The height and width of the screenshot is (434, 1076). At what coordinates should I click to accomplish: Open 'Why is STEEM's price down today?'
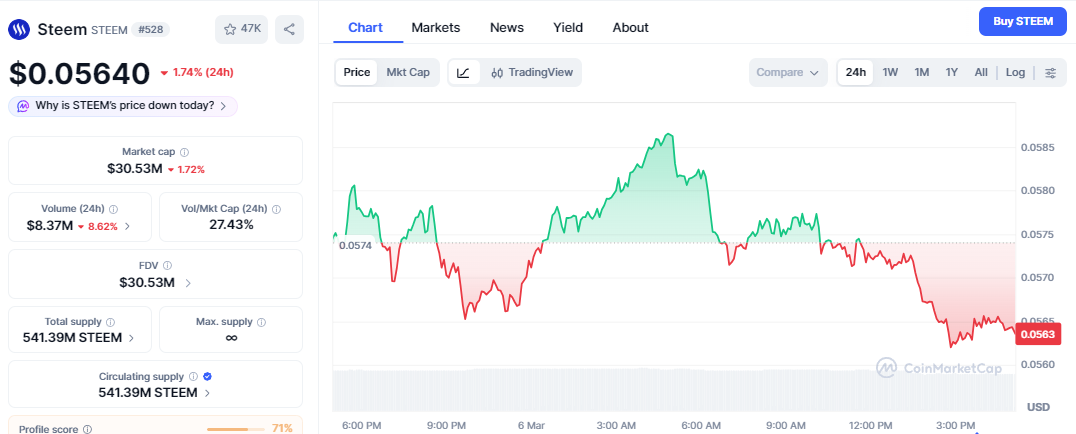123,105
